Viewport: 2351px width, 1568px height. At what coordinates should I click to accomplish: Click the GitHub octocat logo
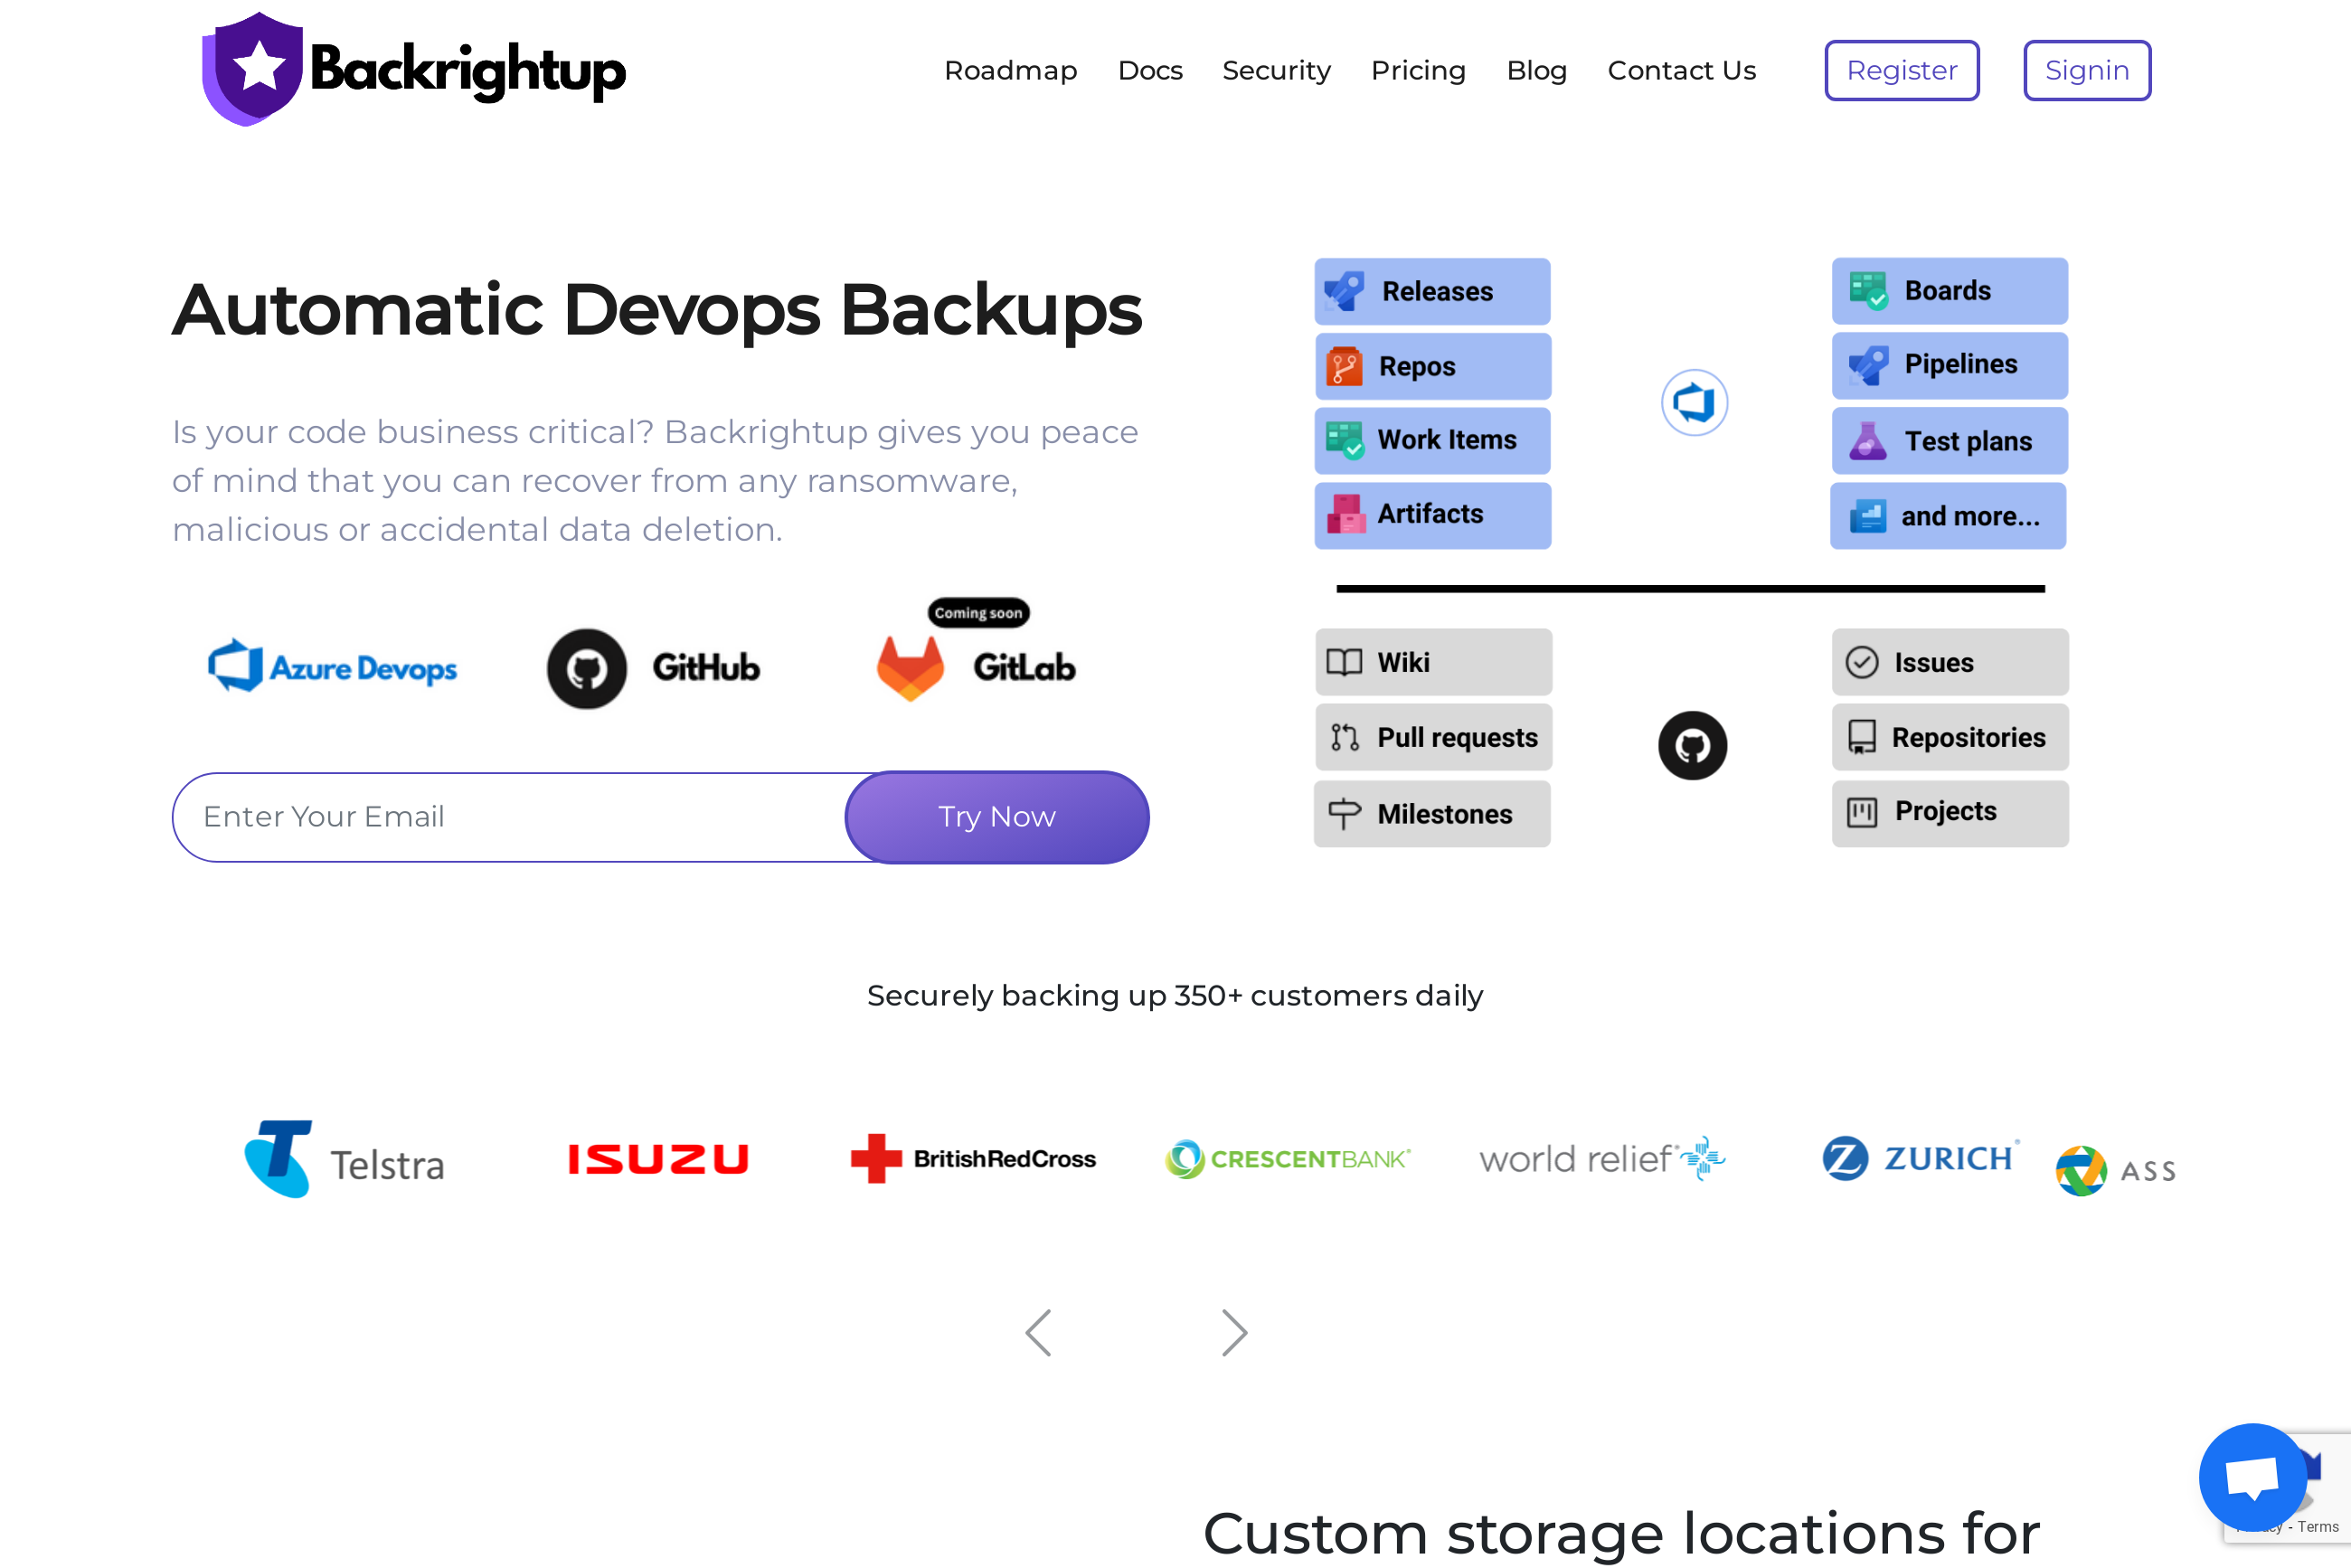pos(586,668)
